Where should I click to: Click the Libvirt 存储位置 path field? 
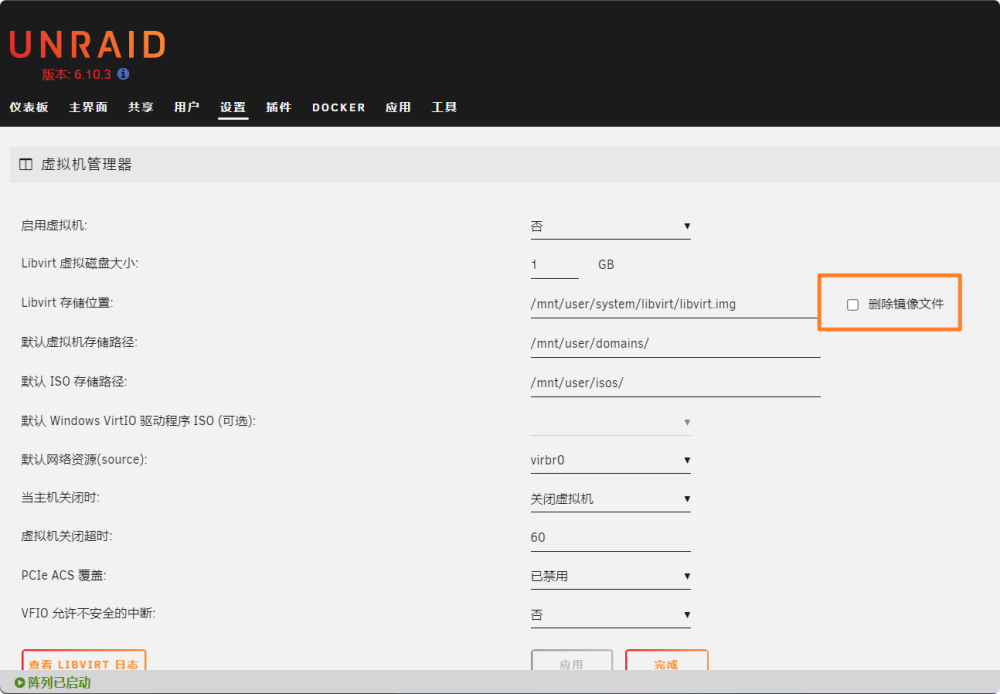pyautogui.click(x=675, y=305)
